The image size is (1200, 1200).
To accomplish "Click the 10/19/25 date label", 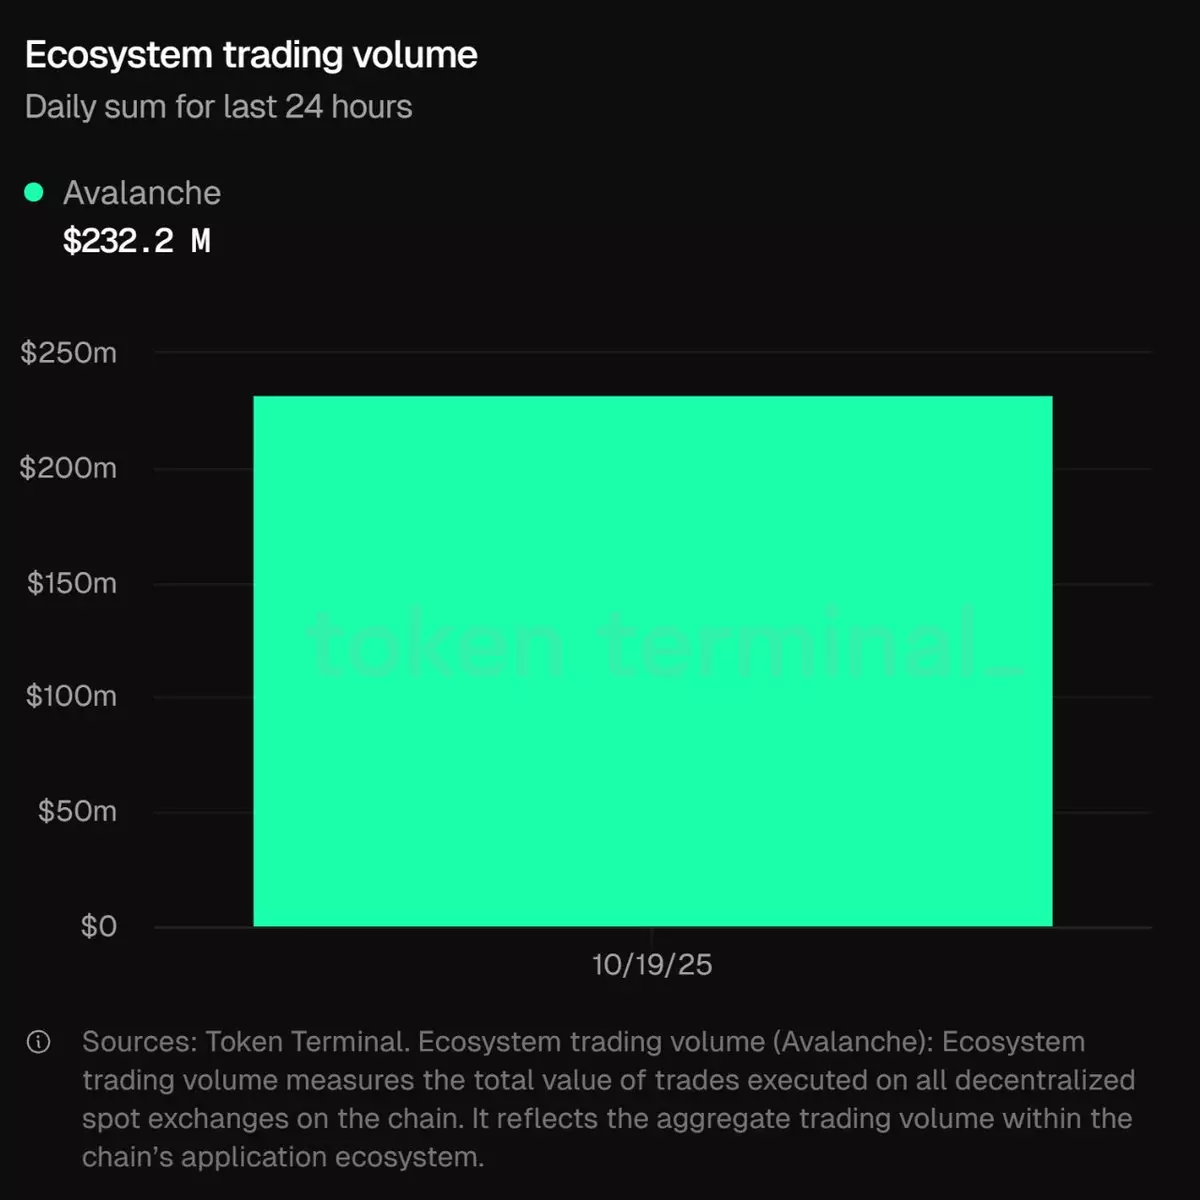I will (x=652, y=965).
